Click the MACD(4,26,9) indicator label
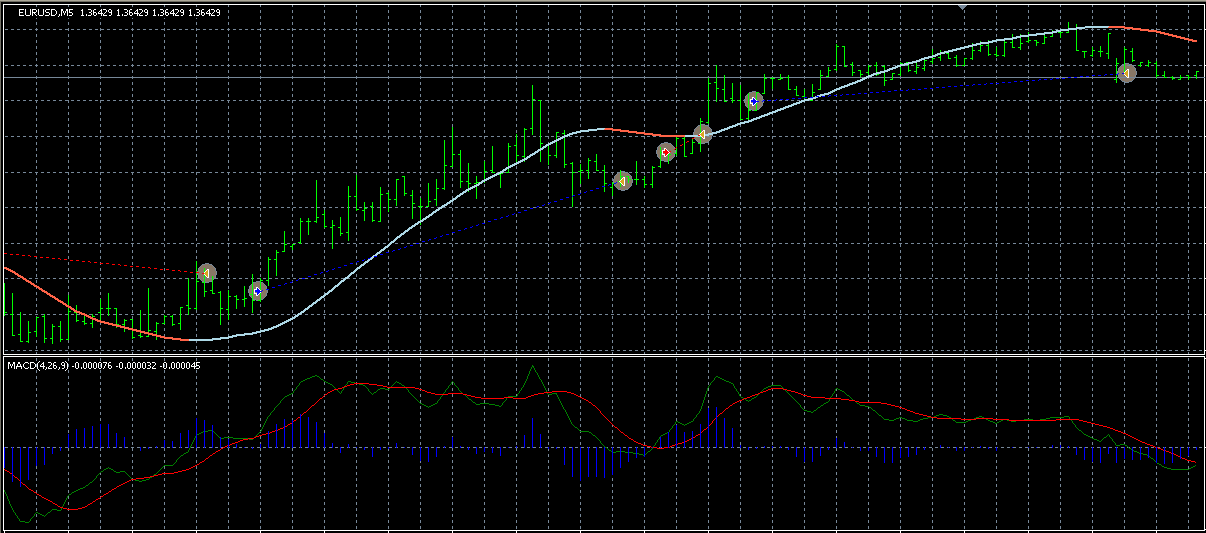Image resolution: width=1206 pixels, height=533 pixels. (39, 366)
